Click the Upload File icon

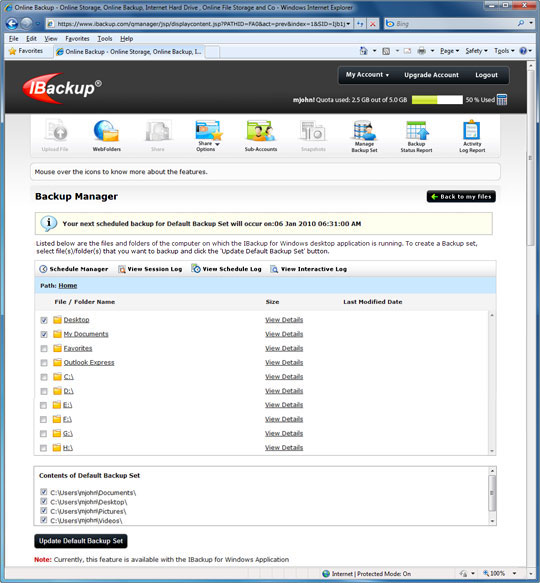point(55,135)
